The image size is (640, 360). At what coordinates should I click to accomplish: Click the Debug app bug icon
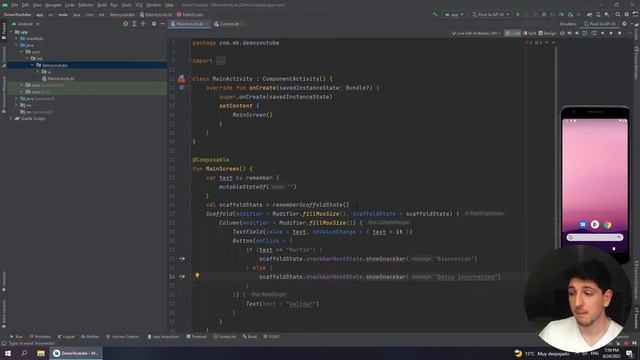(544, 14)
